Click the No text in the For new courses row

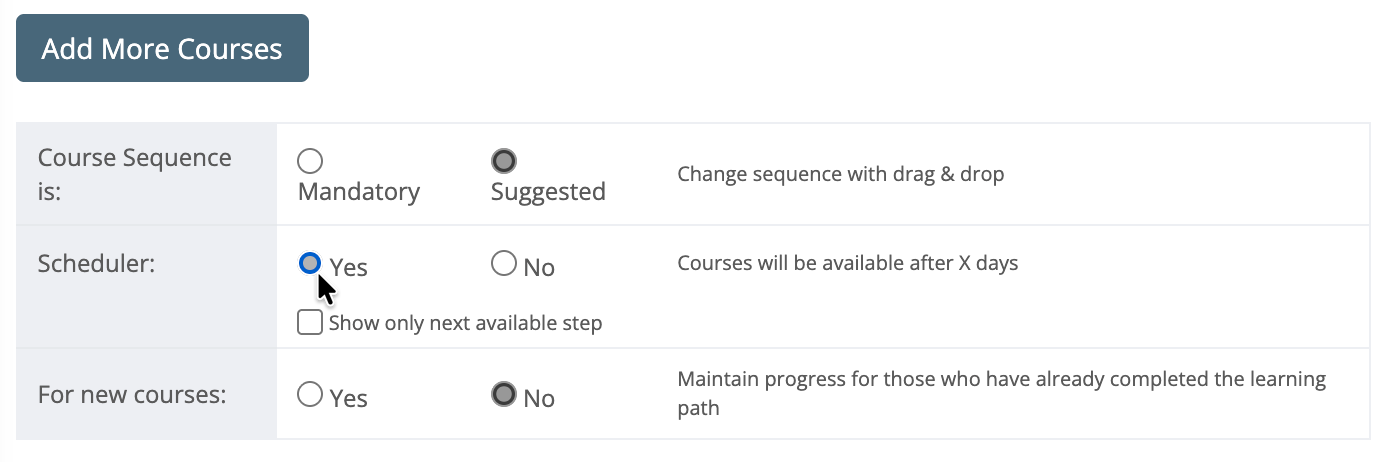(539, 399)
